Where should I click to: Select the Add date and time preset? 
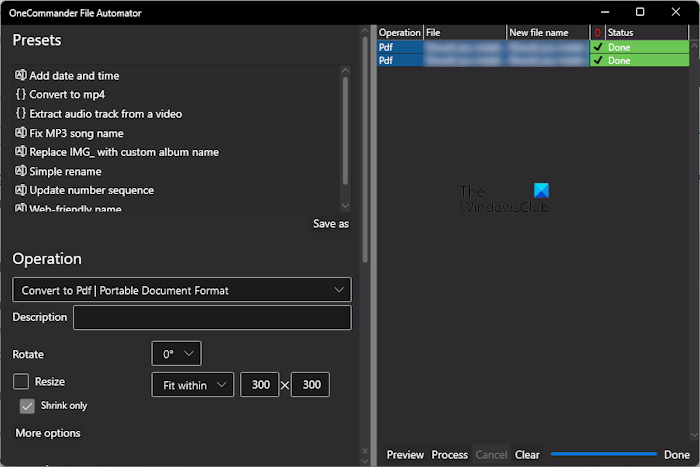74,75
